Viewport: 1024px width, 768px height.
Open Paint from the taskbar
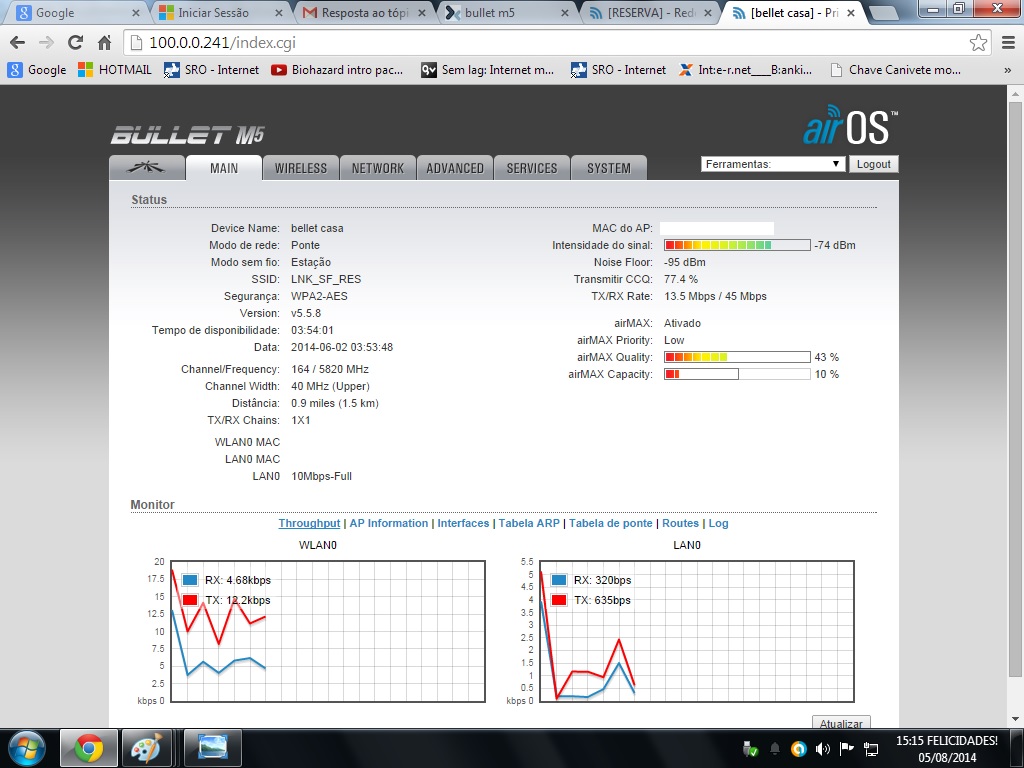pos(146,748)
